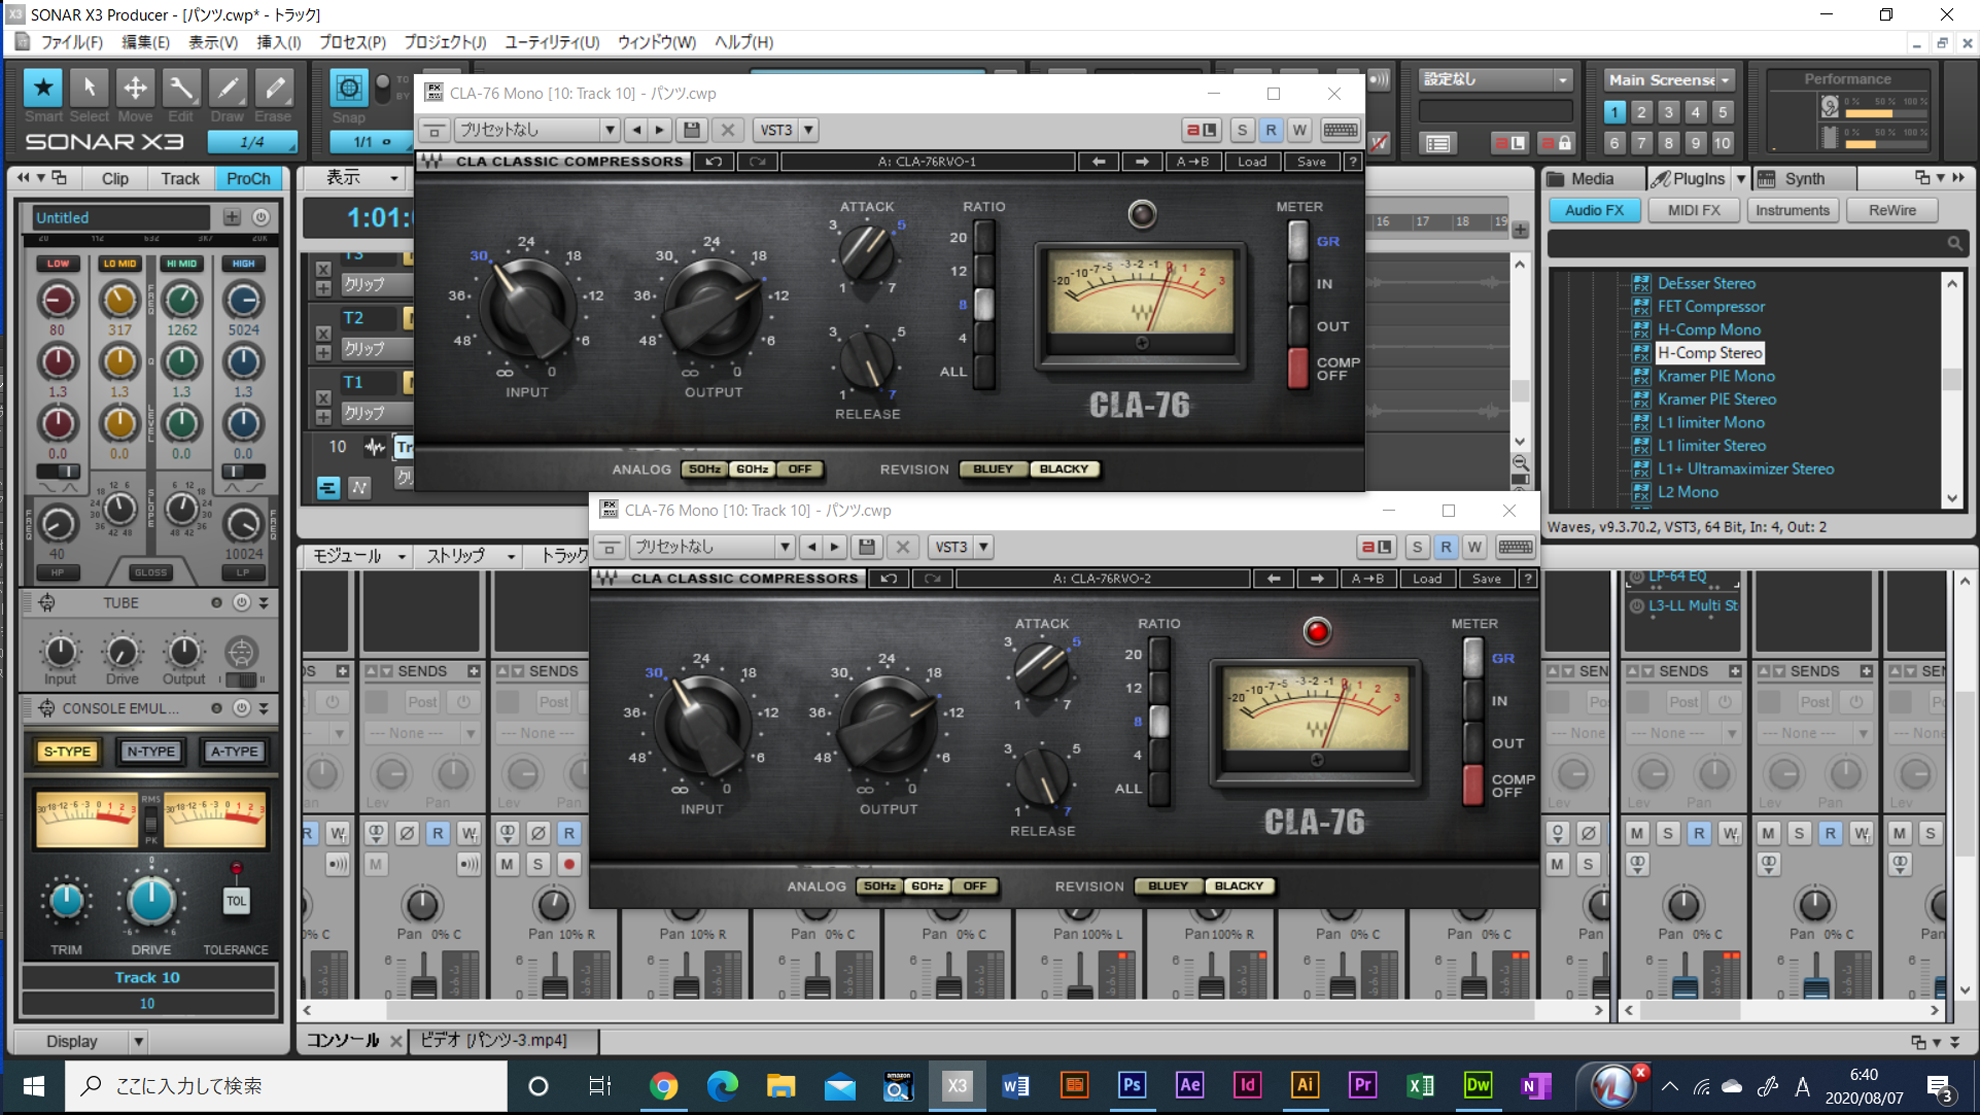Open virtual keyboard in upper CLA-76 window
This screenshot has width=1980, height=1115.
coord(1340,130)
